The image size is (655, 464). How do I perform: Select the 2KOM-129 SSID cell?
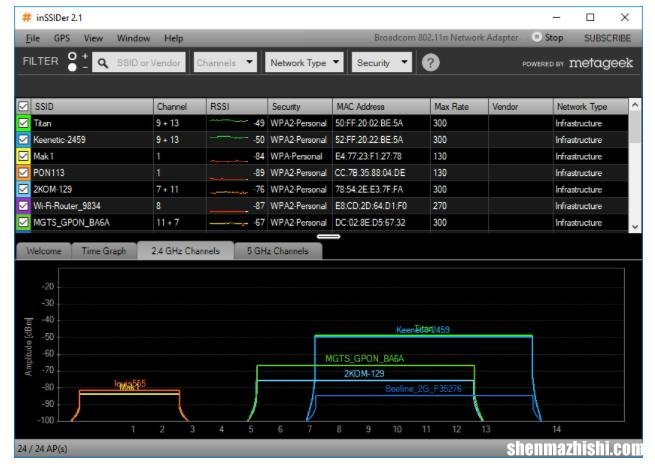(92, 189)
